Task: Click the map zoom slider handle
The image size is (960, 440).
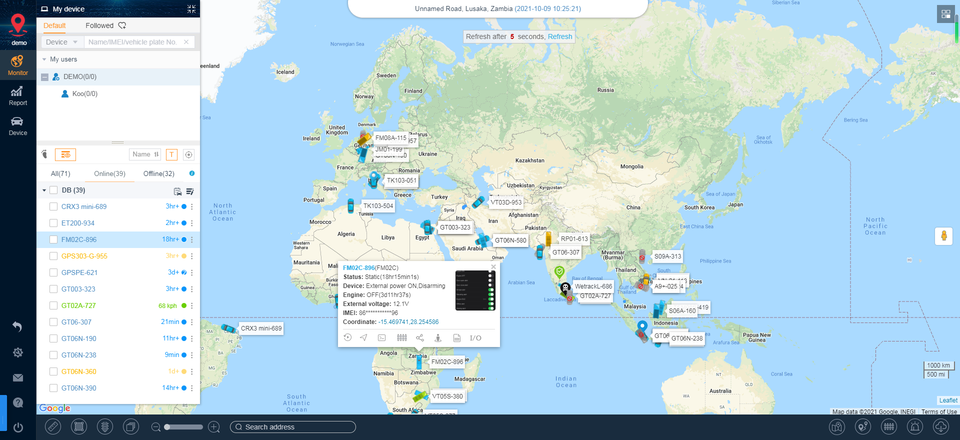Action: coord(167,427)
